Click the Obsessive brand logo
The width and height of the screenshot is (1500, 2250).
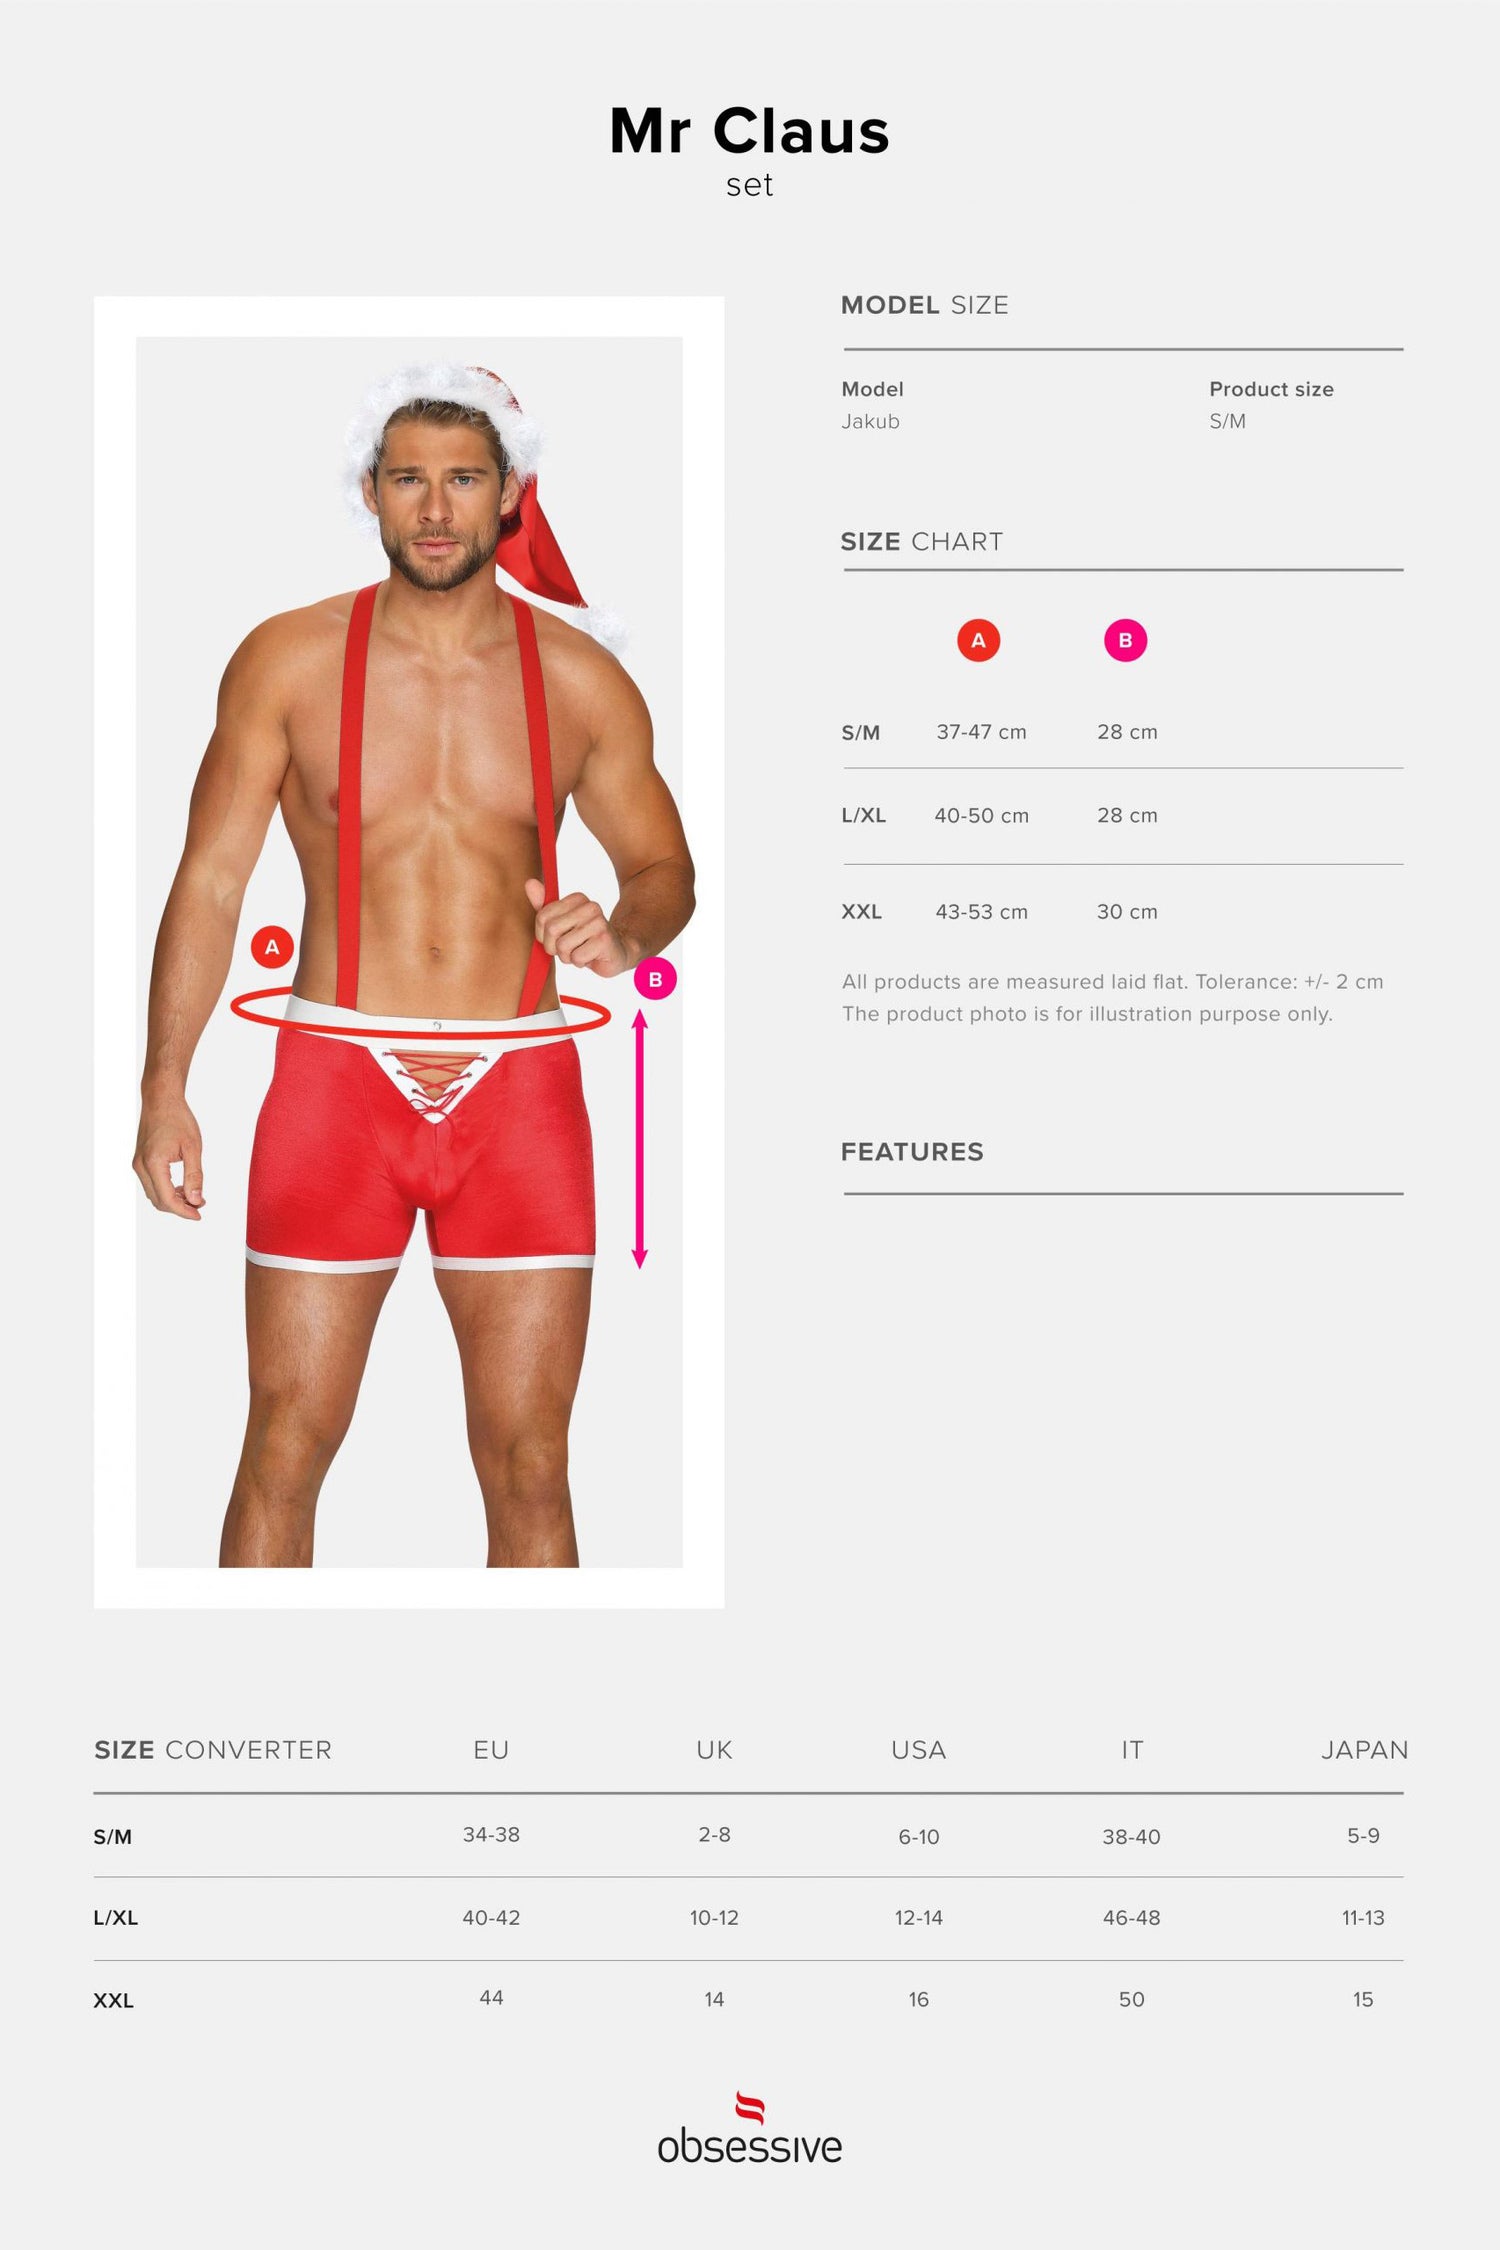pos(750,2128)
